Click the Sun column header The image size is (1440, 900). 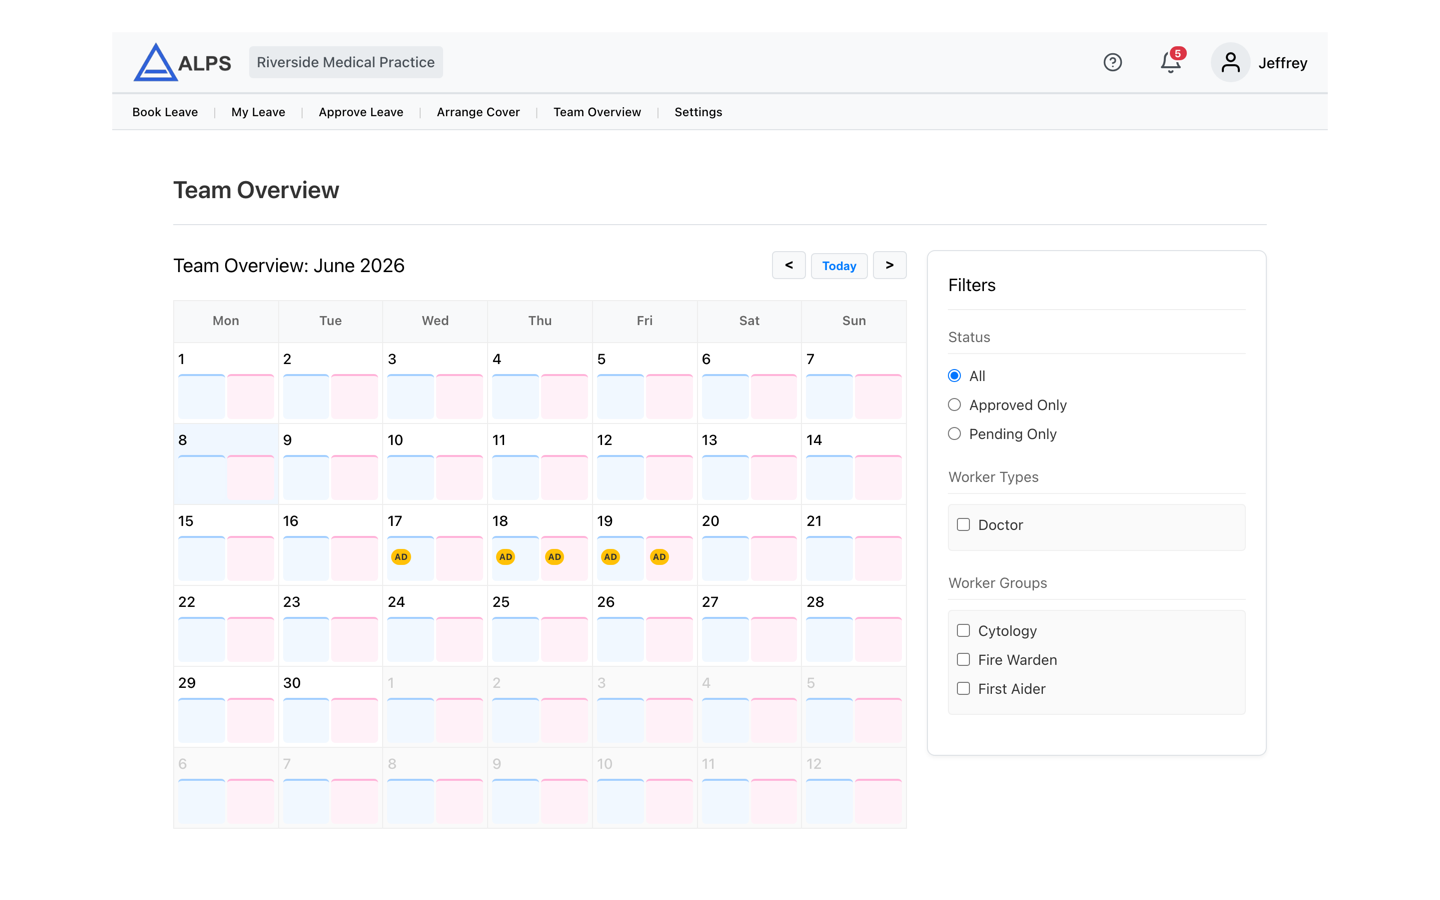coord(854,321)
